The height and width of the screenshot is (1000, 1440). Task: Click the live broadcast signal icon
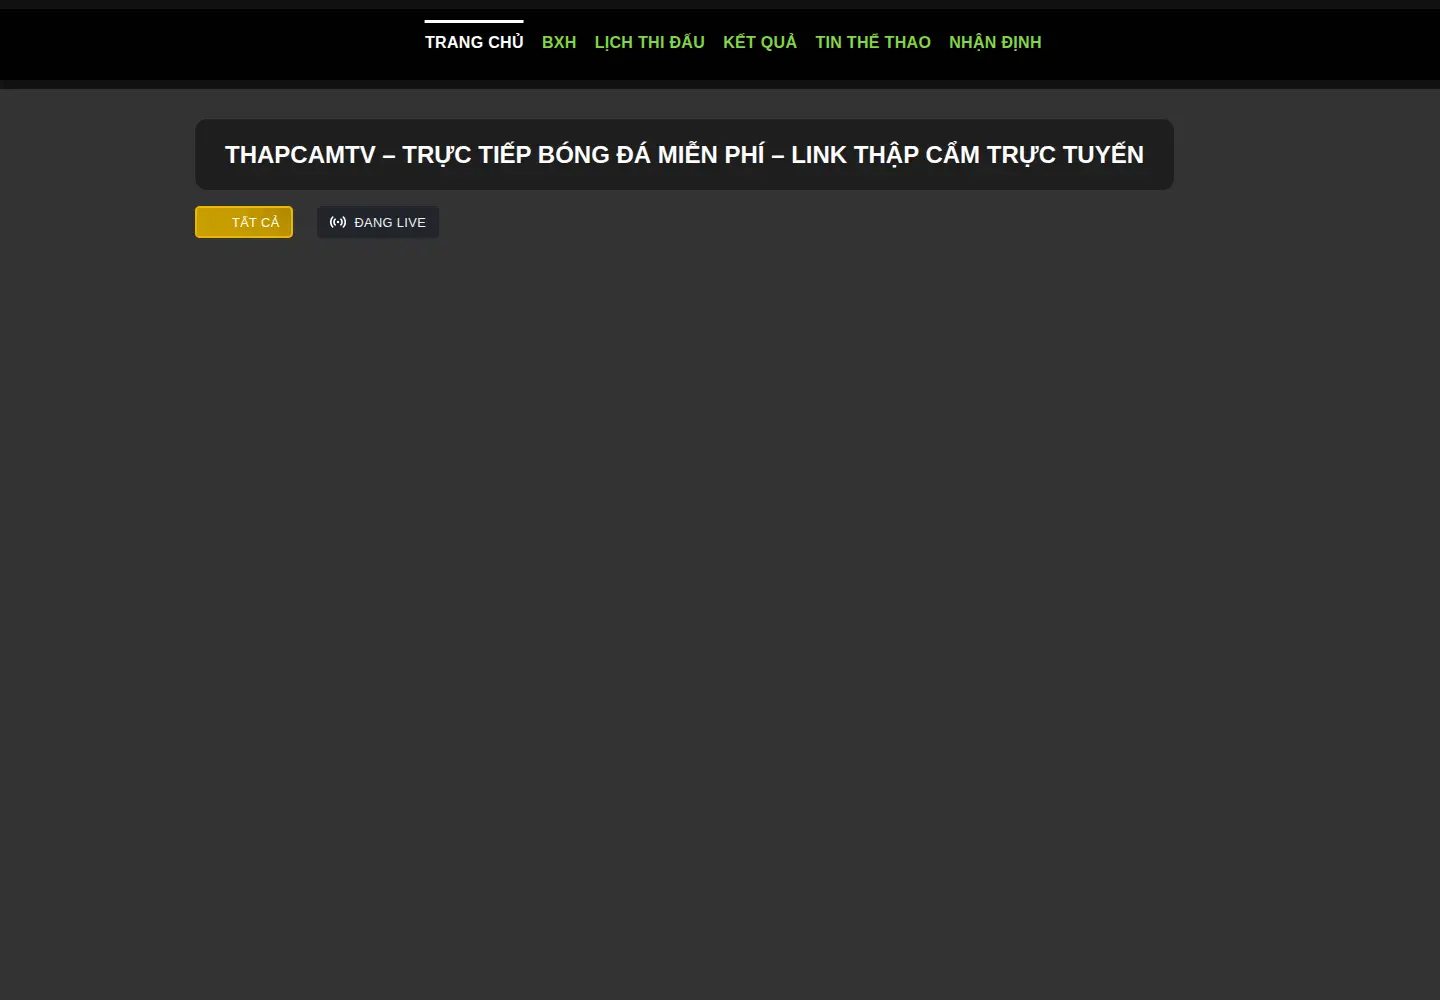tap(338, 222)
